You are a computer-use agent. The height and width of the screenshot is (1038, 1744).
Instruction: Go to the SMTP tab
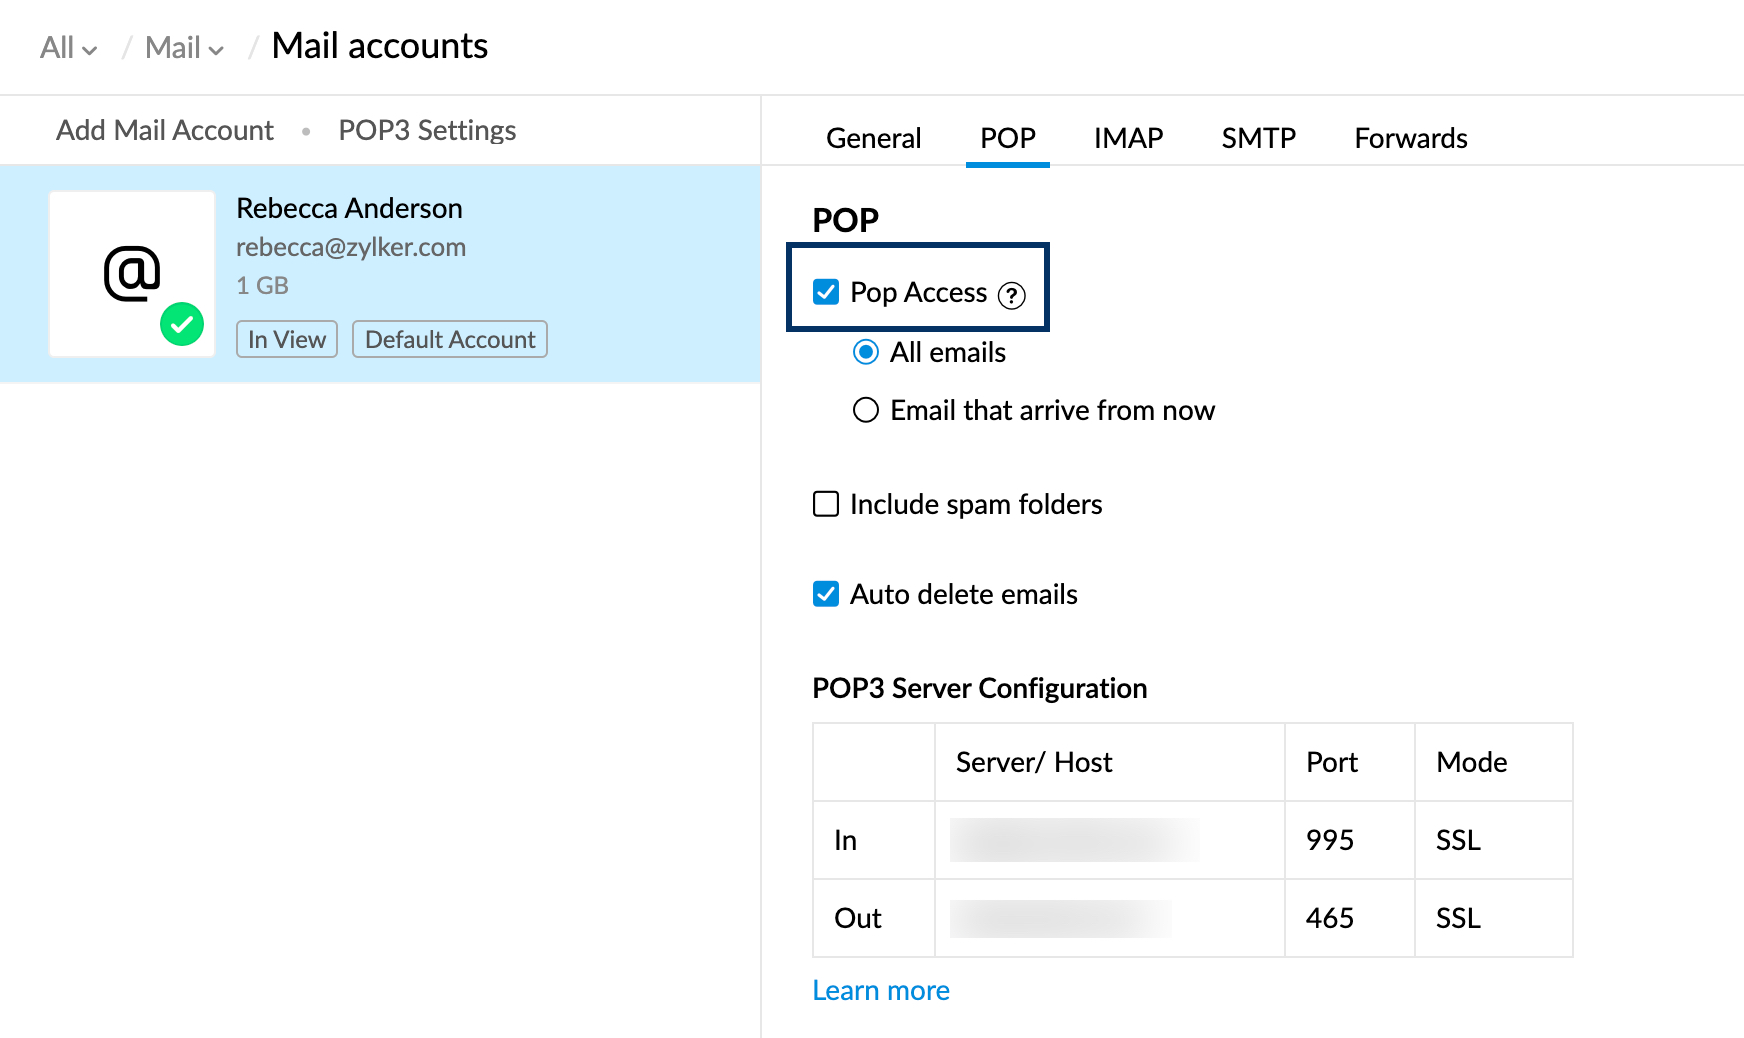[x=1258, y=138]
